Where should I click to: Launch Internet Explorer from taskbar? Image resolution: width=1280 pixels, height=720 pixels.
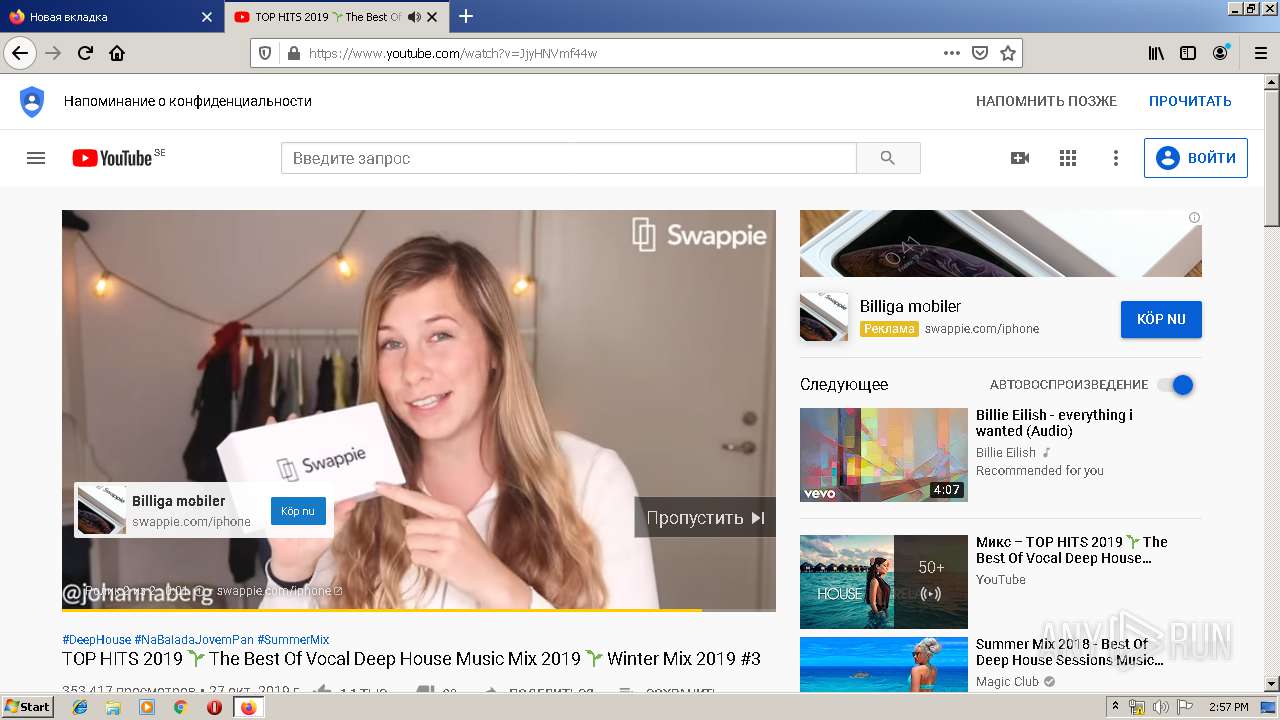pyautogui.click(x=80, y=707)
